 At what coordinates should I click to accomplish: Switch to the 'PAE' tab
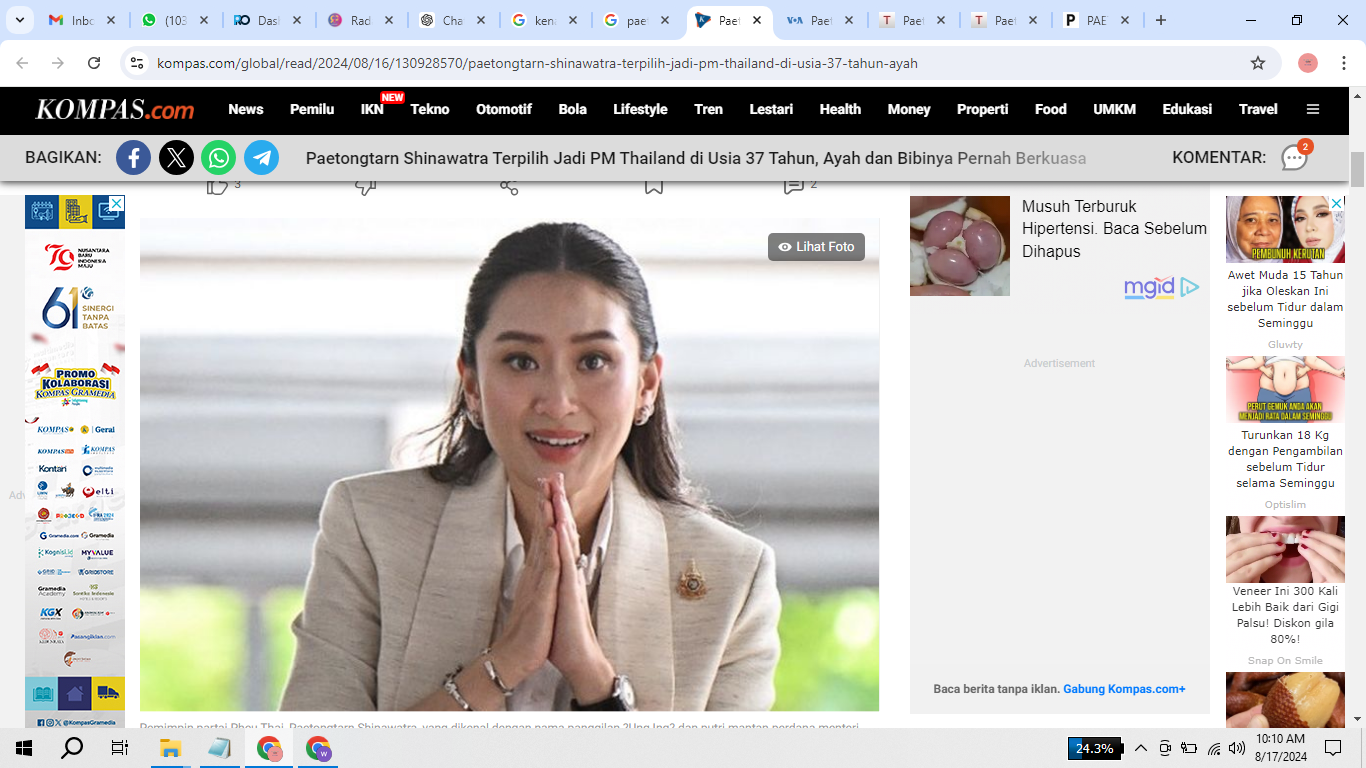pyautogui.click(x=1097, y=20)
